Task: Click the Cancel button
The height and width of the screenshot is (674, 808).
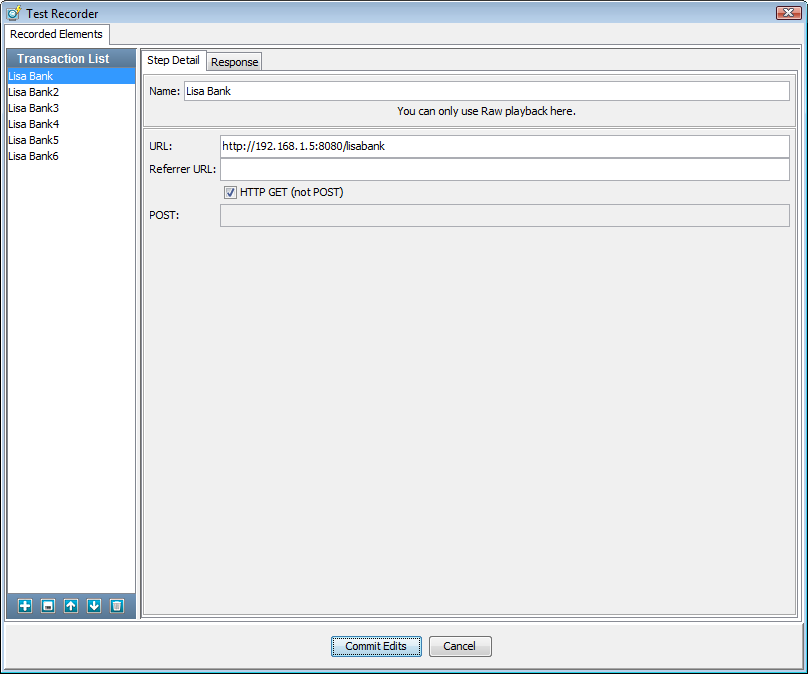Action: [x=459, y=646]
